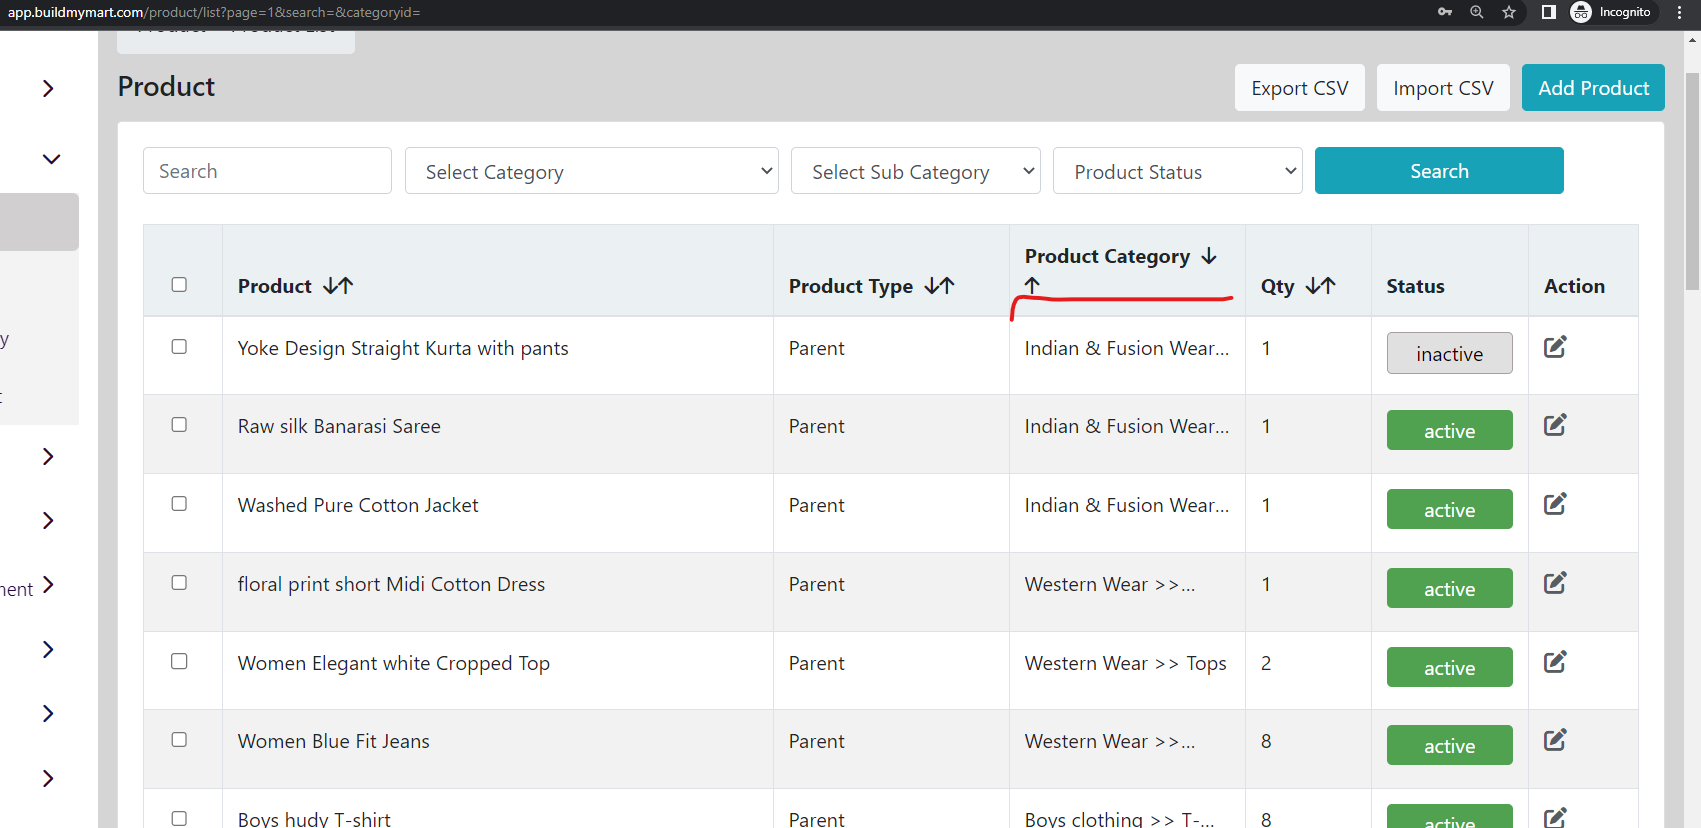This screenshot has height=828, width=1701.
Task: Open Chrome three-dot menu
Action: click(x=1679, y=12)
